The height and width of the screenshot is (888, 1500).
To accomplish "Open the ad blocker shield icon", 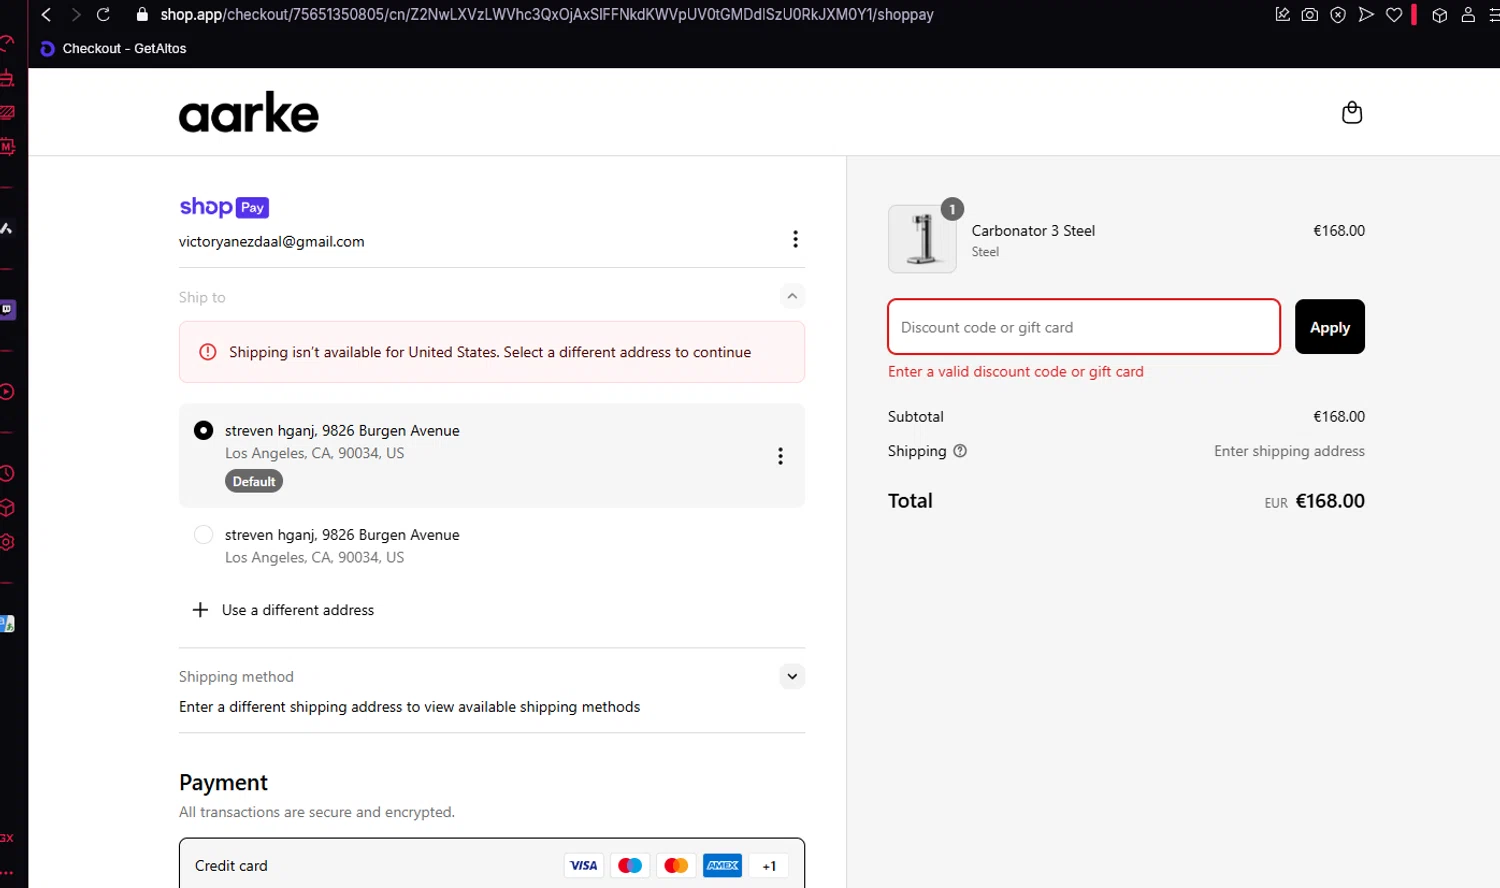I will [1338, 15].
